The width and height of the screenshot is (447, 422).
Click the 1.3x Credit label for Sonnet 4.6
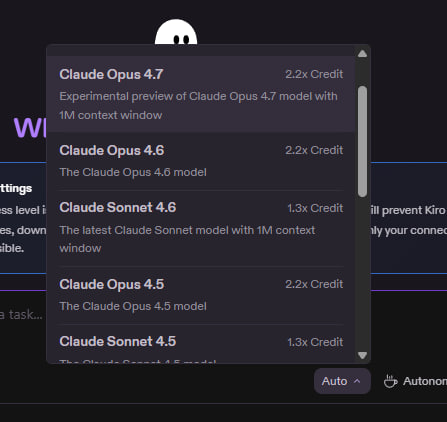click(x=315, y=208)
